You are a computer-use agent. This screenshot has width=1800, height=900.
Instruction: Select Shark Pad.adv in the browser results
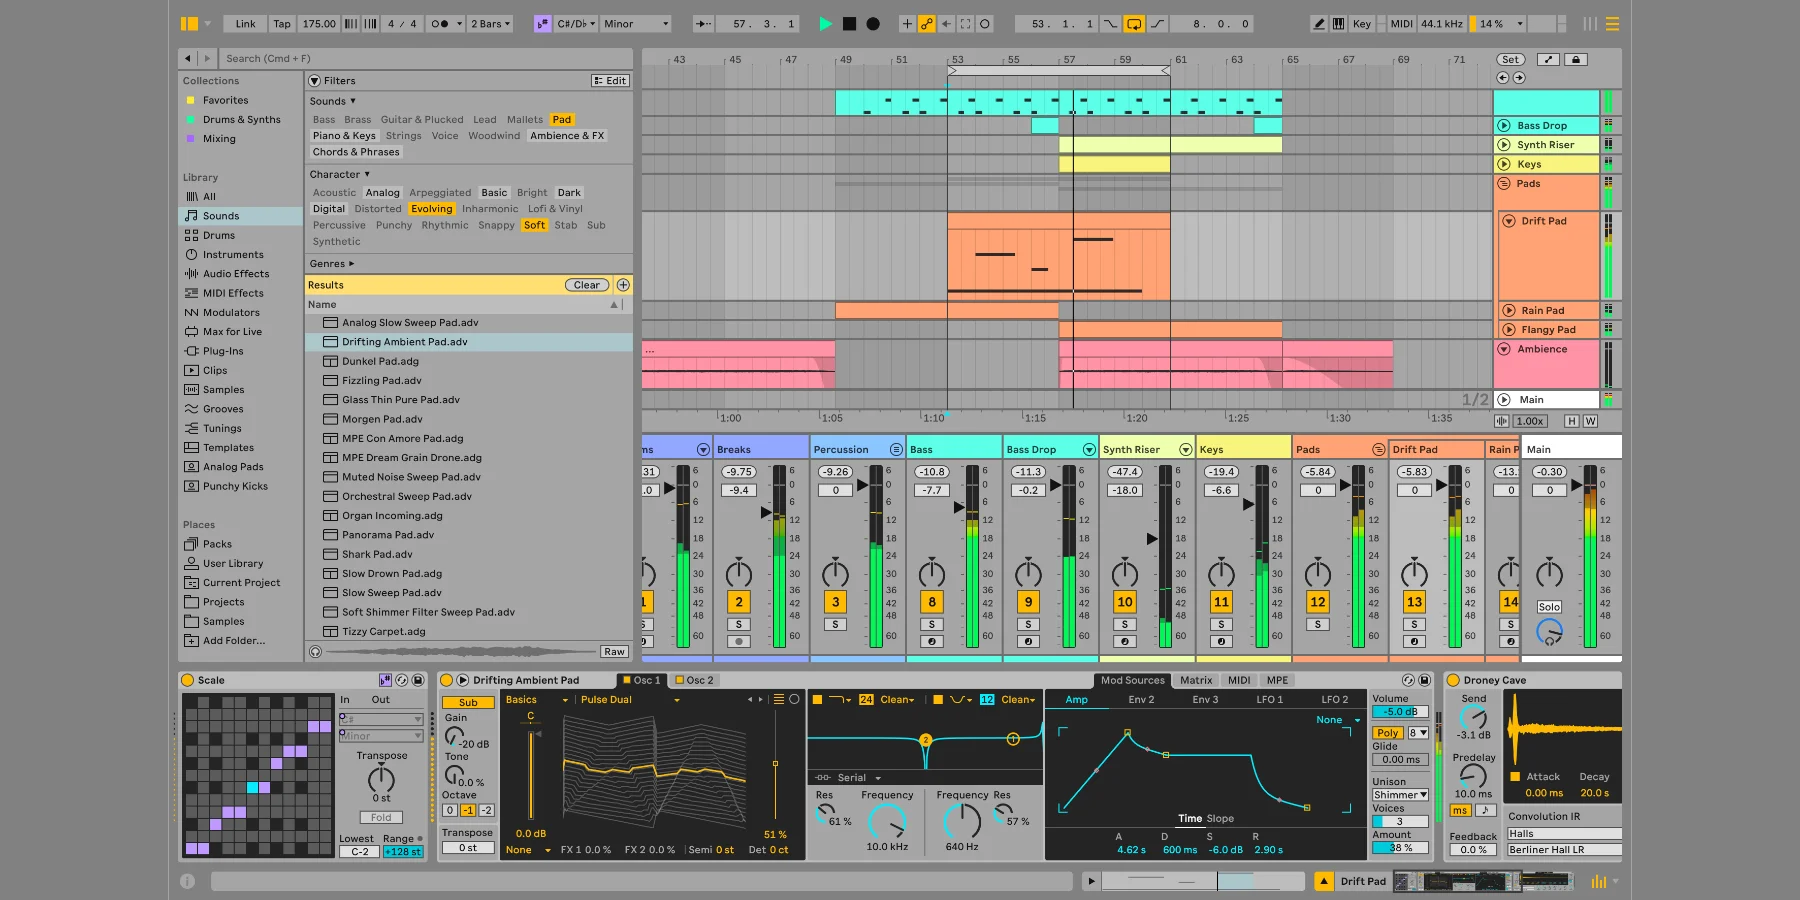click(x=378, y=554)
